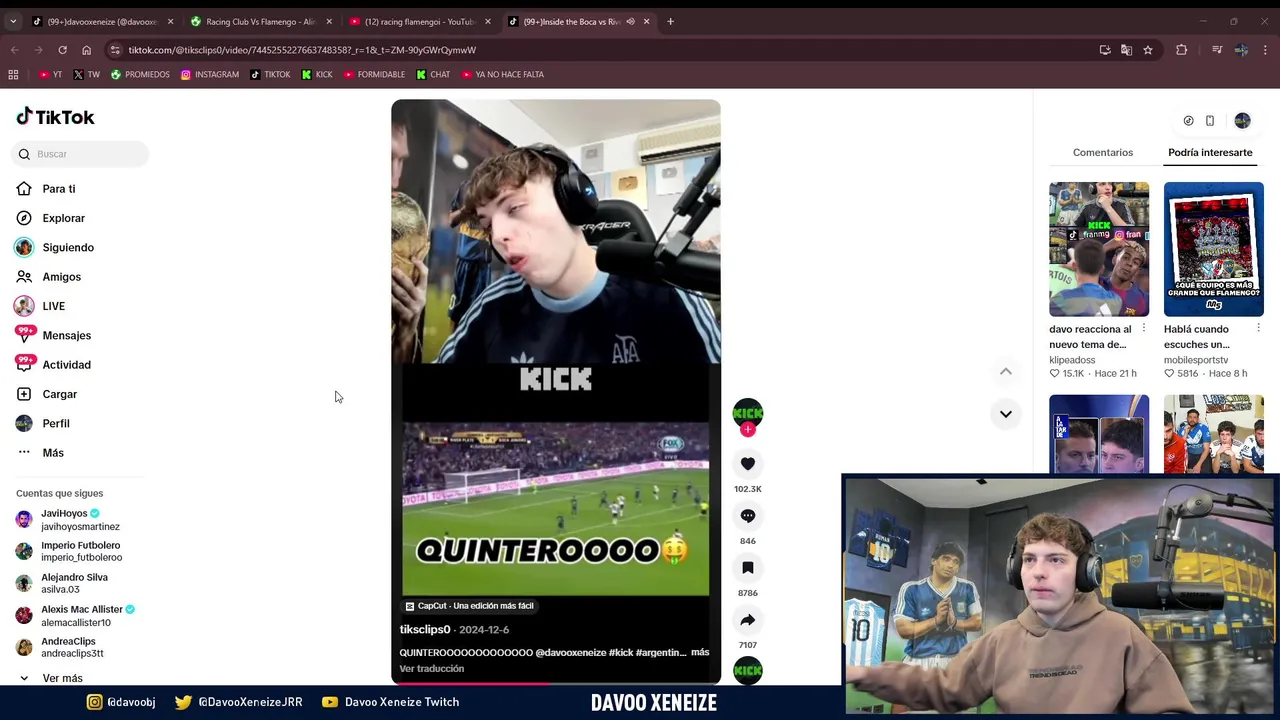Go to browser home page

(x=86, y=50)
